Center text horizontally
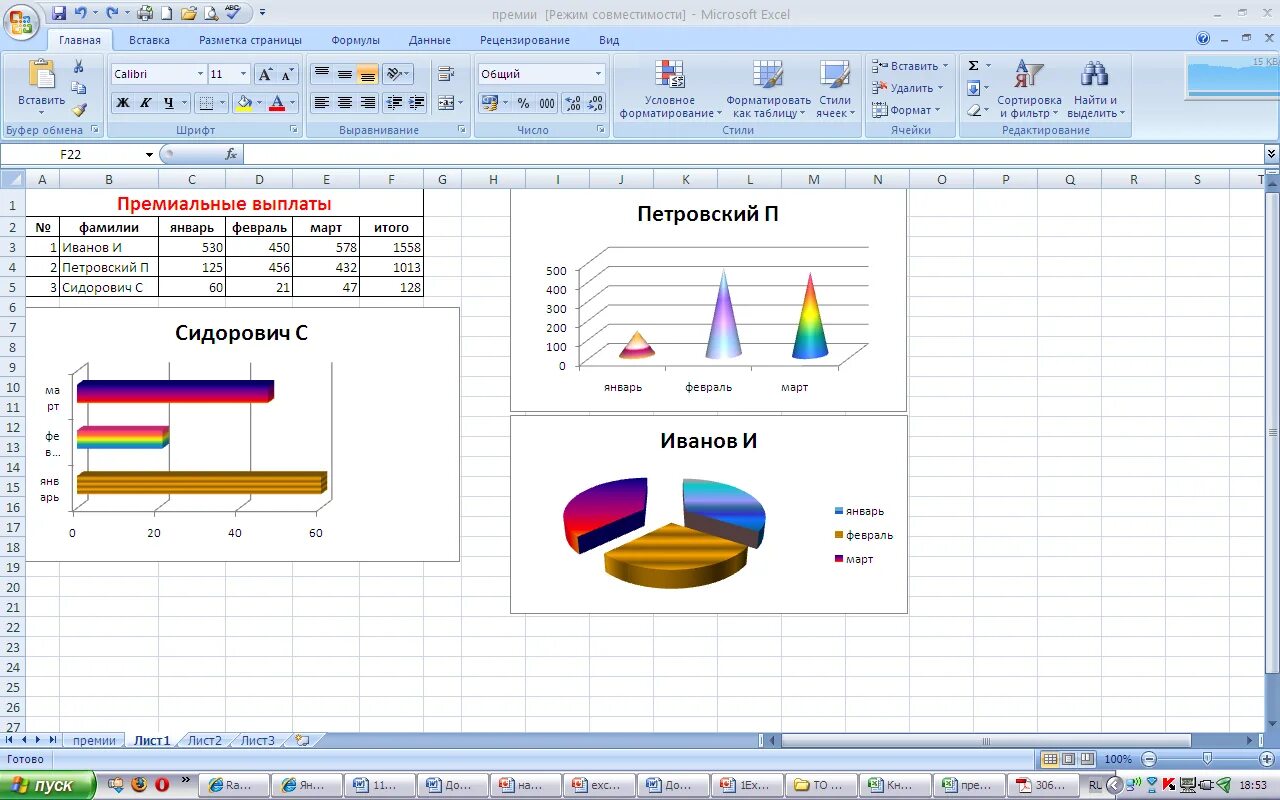Screen dimensions: 1280x800 [345, 102]
